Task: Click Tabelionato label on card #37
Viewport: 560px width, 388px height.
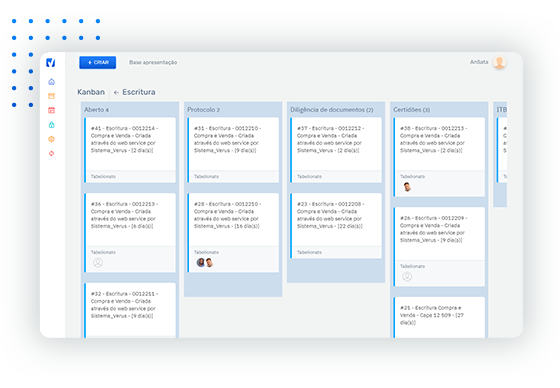Action: tap(309, 176)
